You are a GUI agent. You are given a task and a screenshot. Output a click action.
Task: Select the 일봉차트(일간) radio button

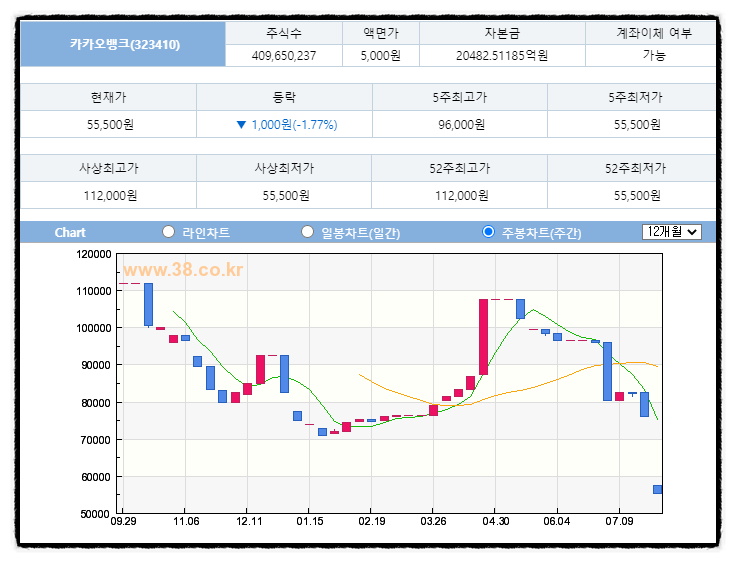click(307, 232)
